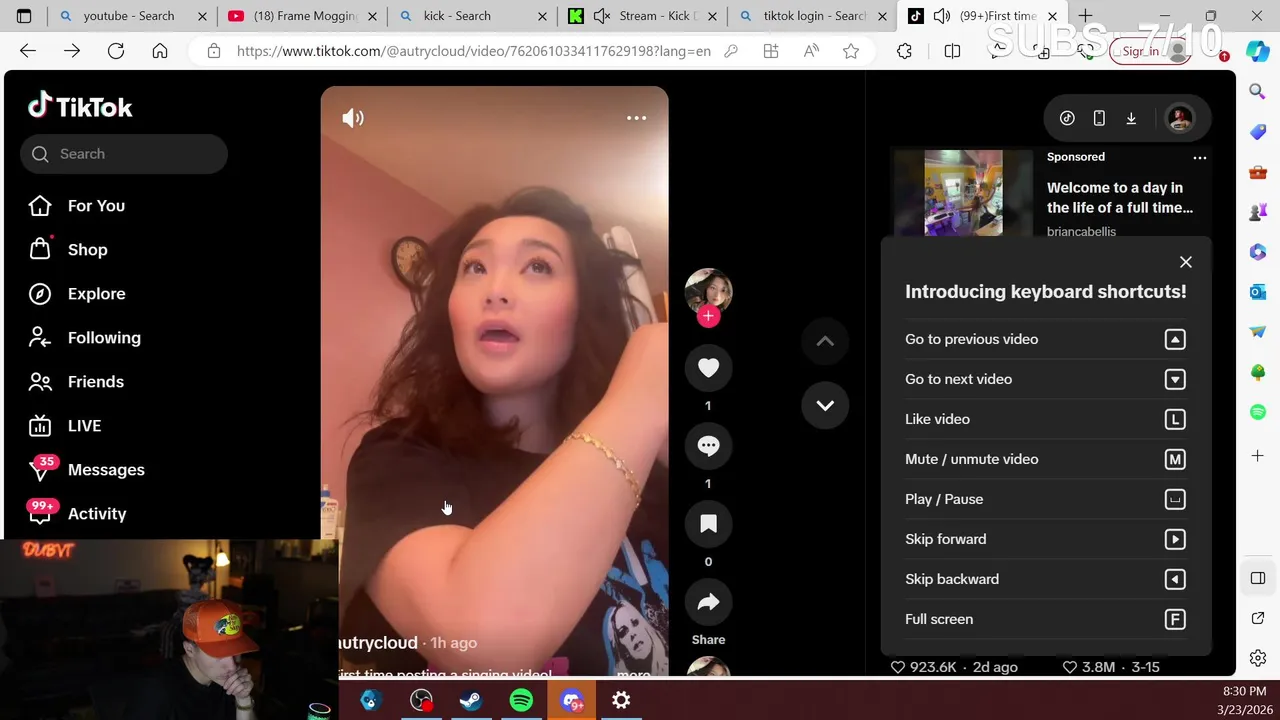Open your profile avatar menu
The height and width of the screenshot is (720, 1280).
coord(1180,118)
